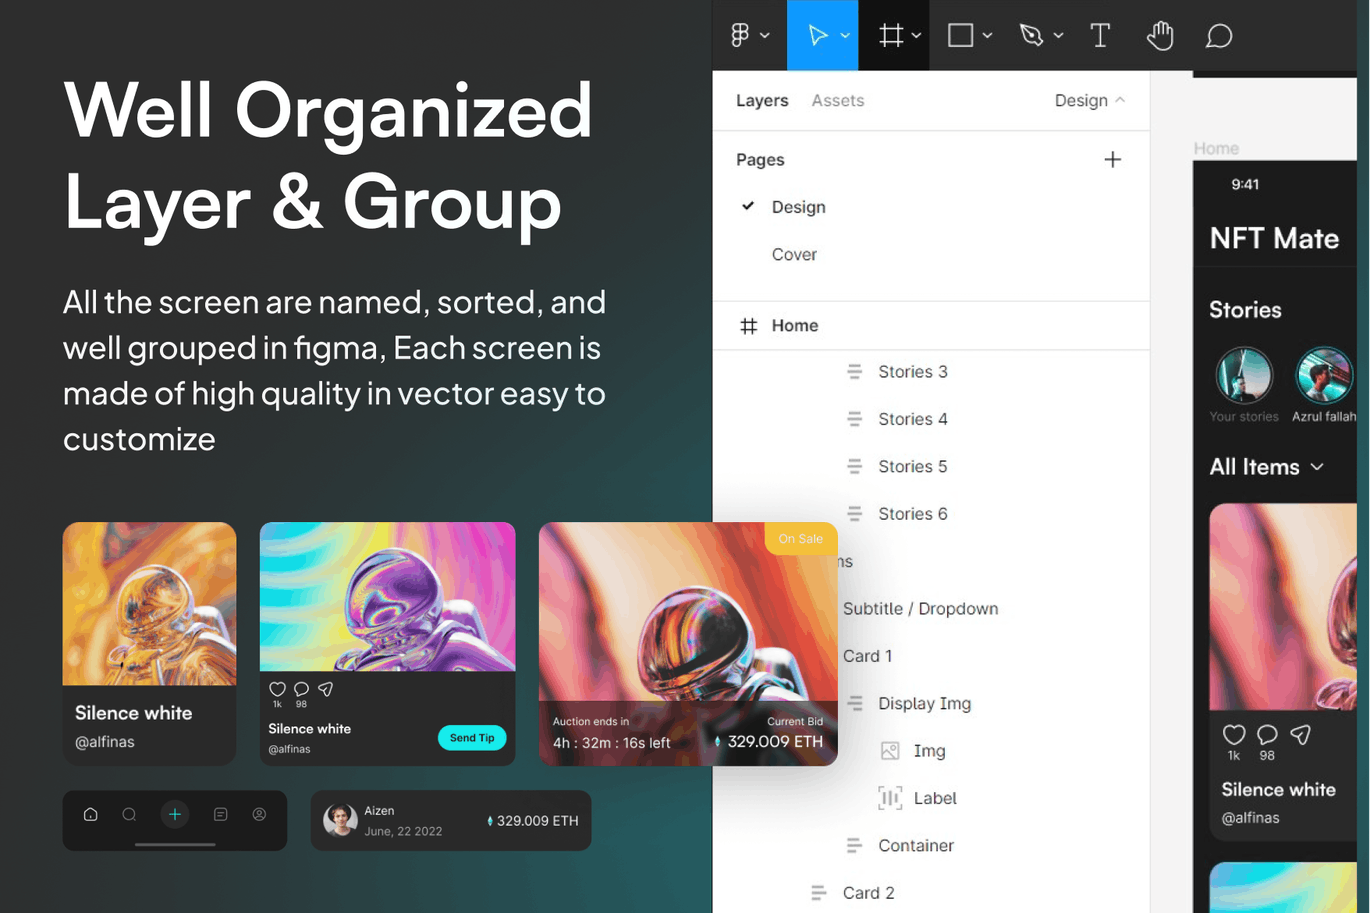Expand the Design panel dropdown
Screen dimensions: 1370x913
(1089, 100)
